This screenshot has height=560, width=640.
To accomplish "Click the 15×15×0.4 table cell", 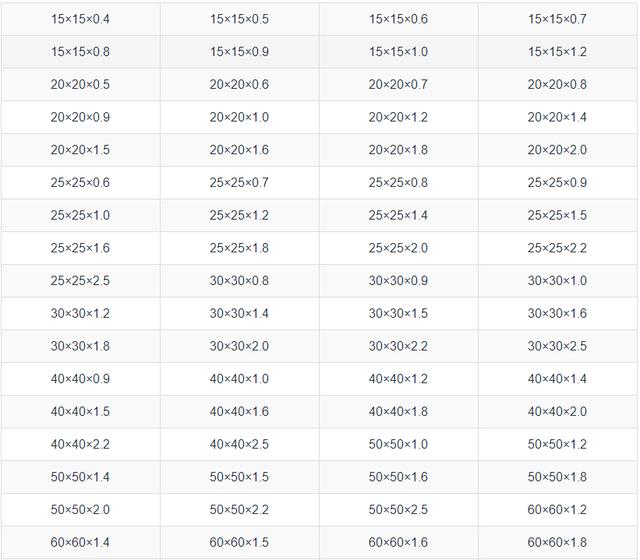I will (x=80, y=19).
